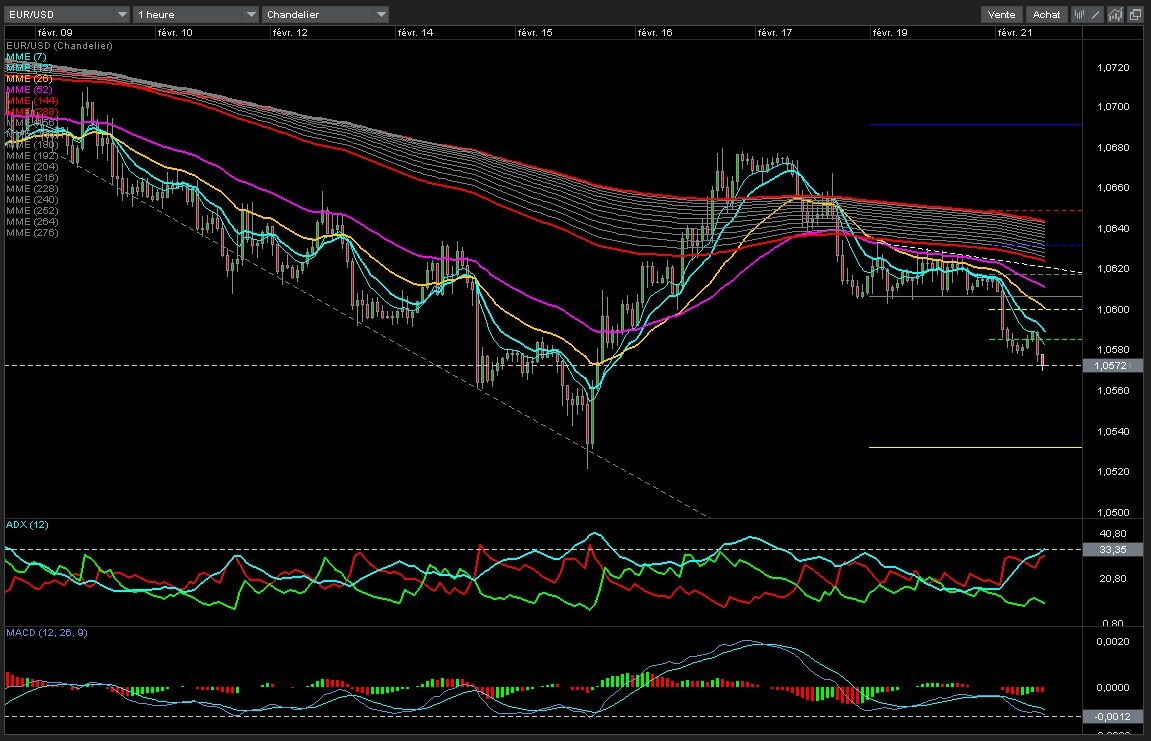Click the 1,0720 price axis label

[1113, 68]
